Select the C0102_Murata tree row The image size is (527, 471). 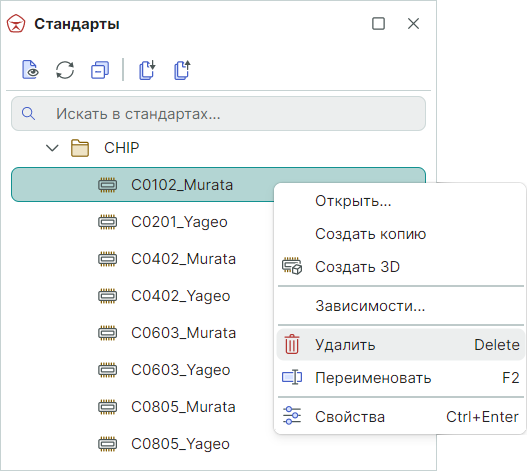click(143, 185)
